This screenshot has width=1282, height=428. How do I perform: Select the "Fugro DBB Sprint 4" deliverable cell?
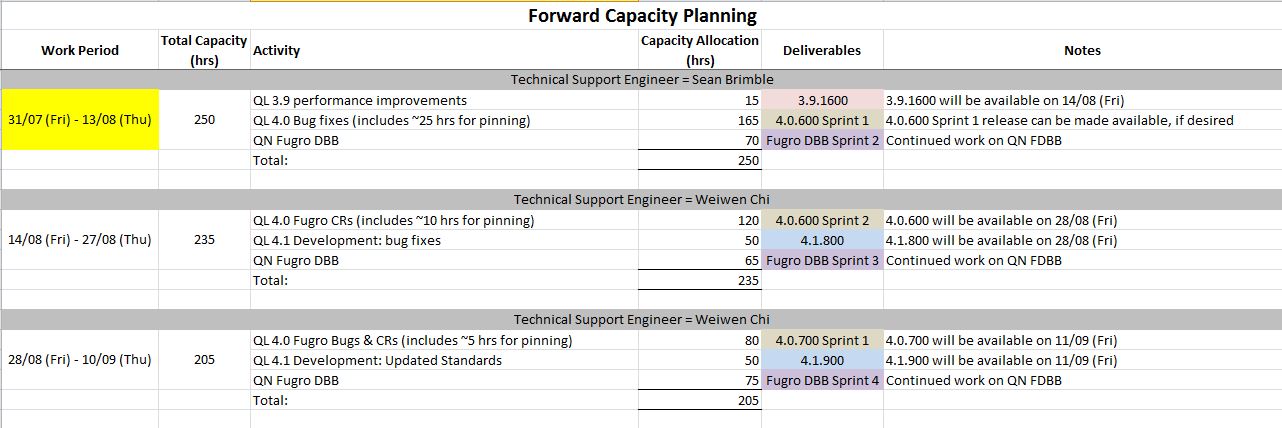pos(822,380)
